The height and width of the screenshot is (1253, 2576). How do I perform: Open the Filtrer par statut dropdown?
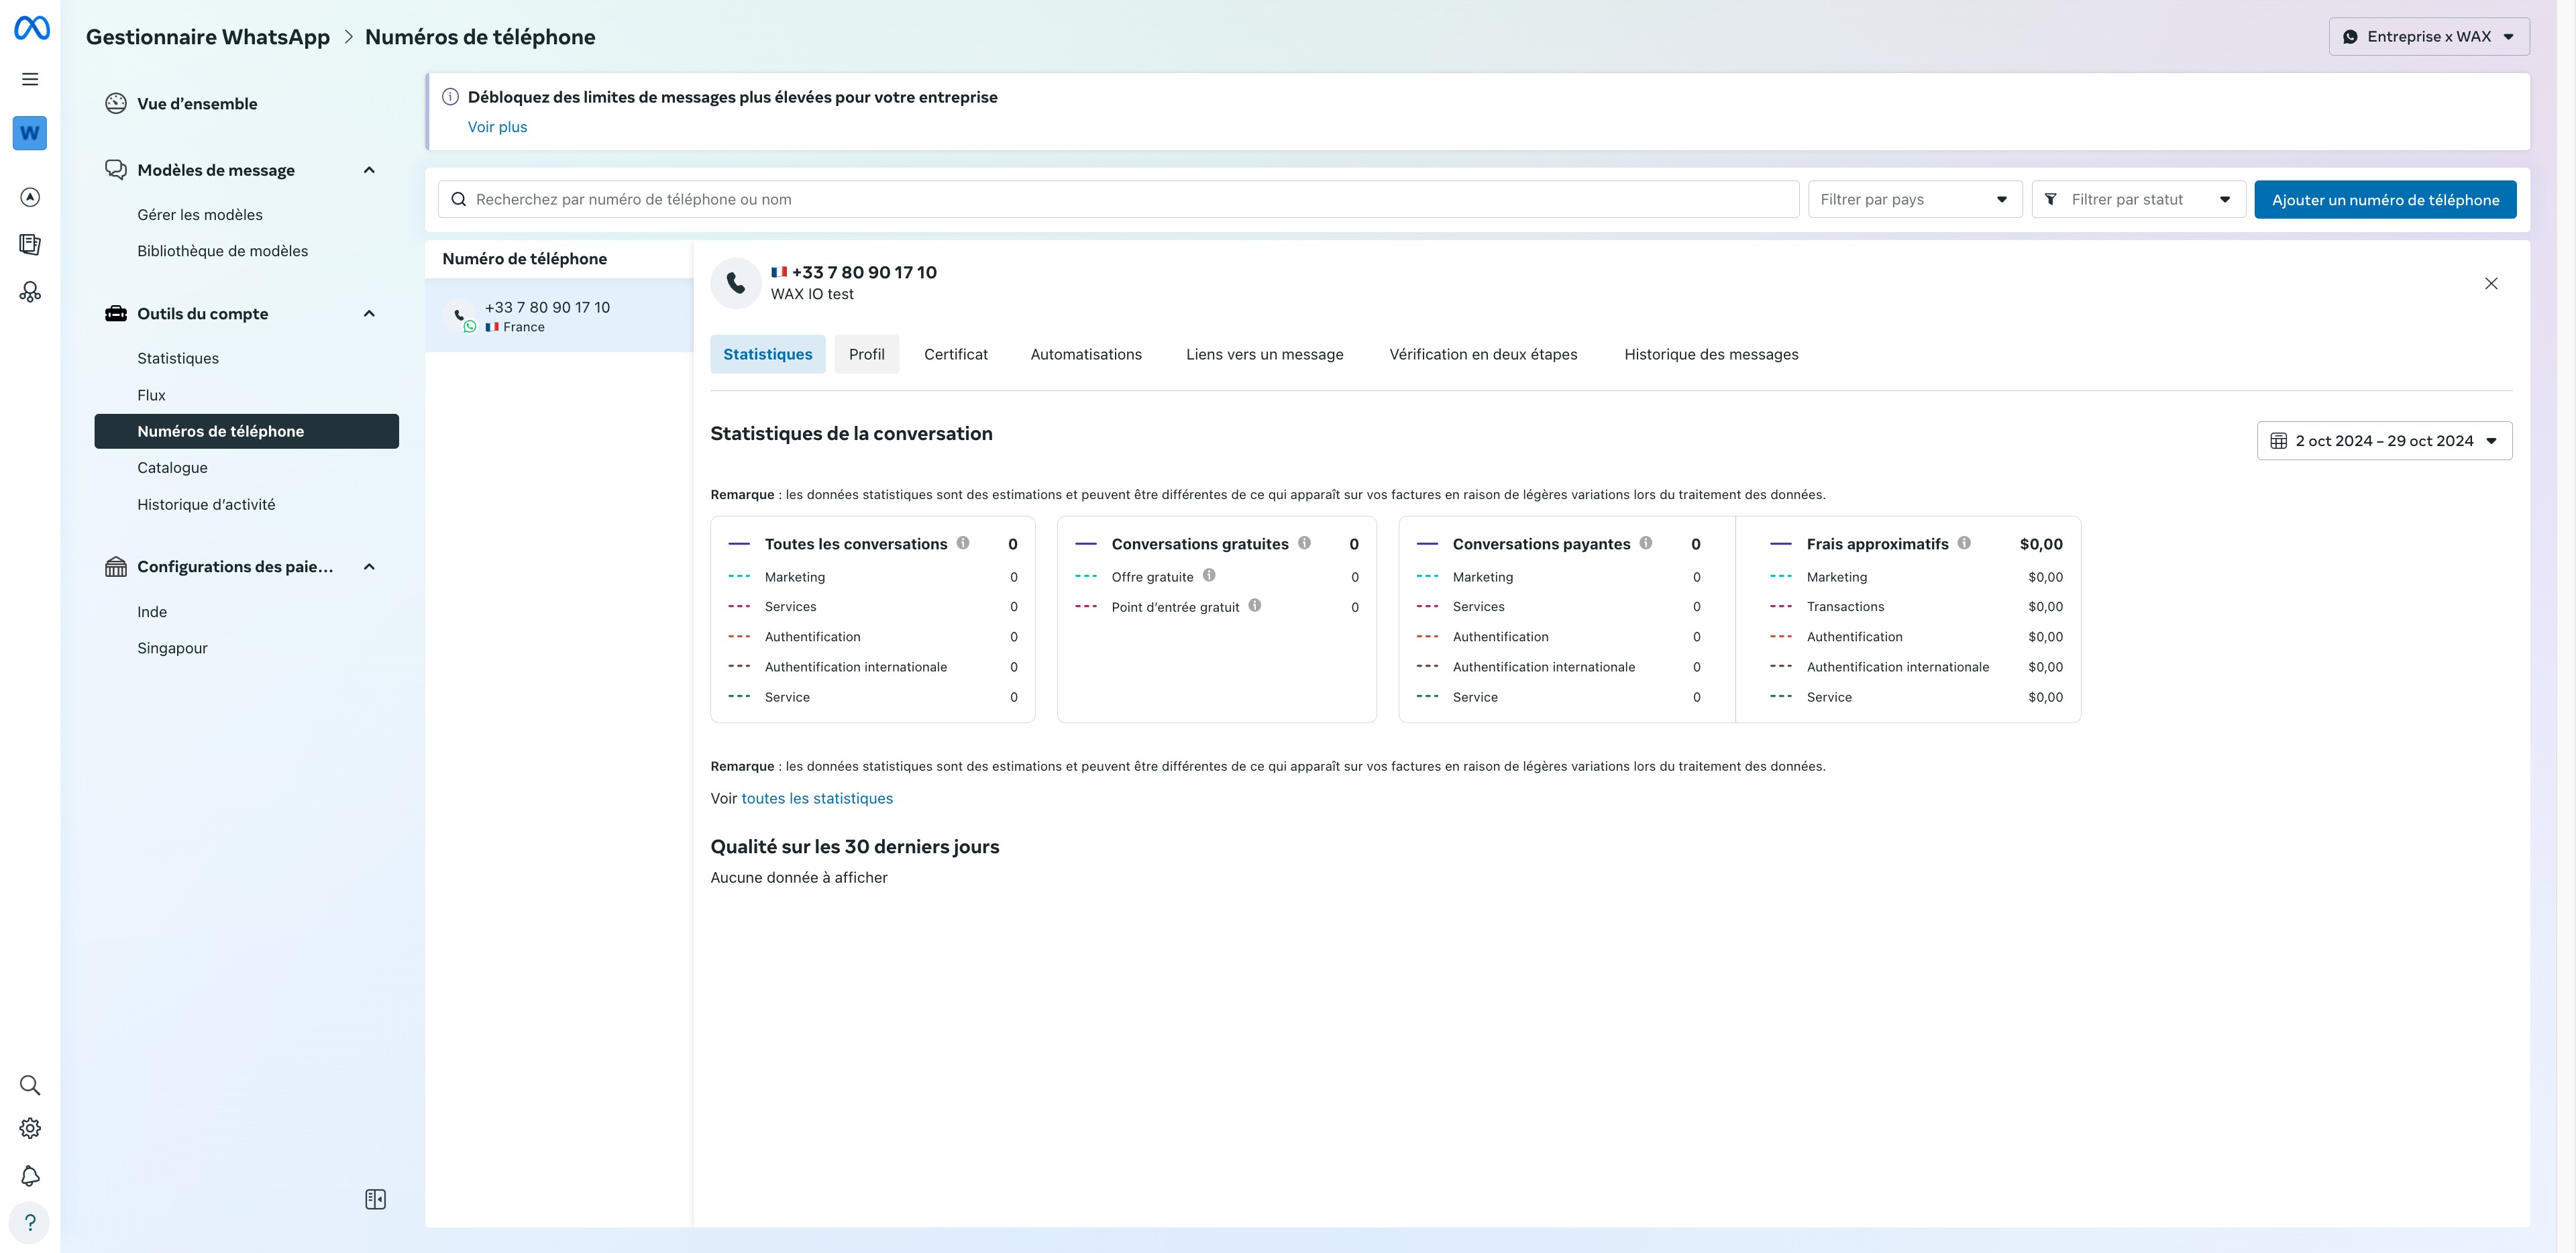(x=2138, y=200)
